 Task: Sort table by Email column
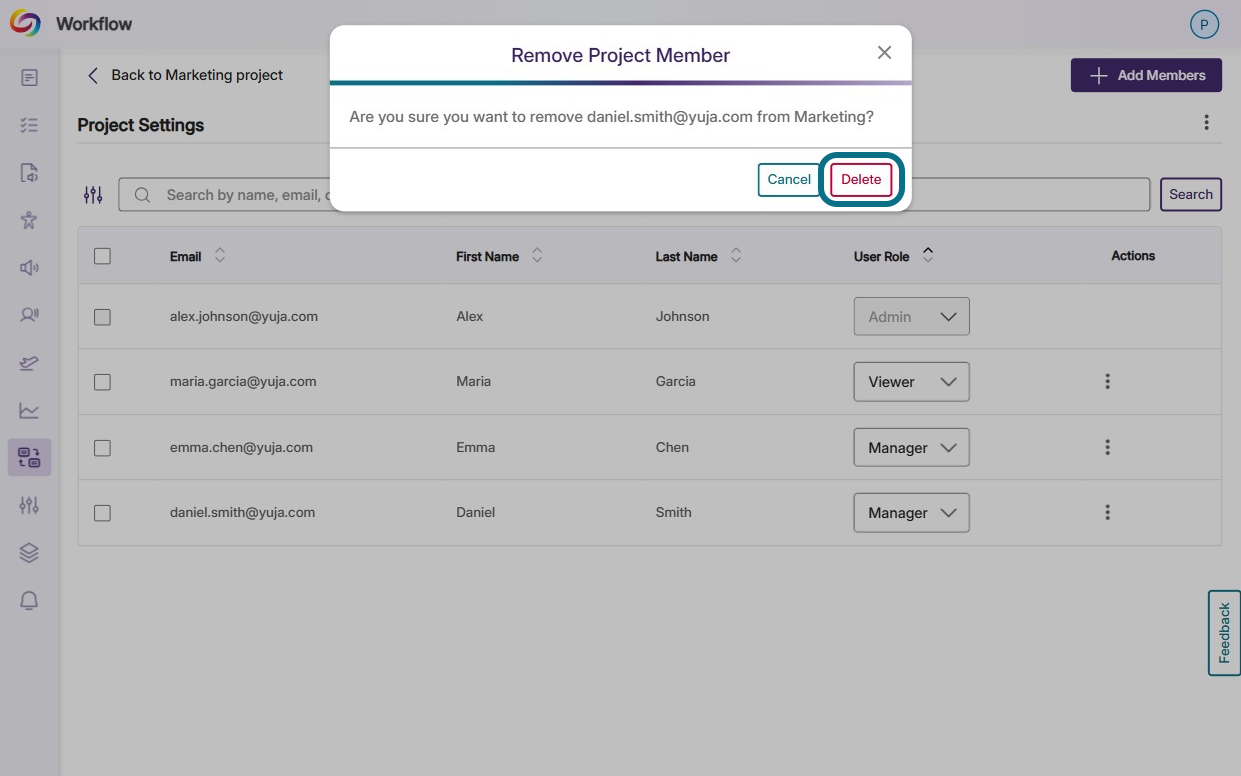click(220, 256)
